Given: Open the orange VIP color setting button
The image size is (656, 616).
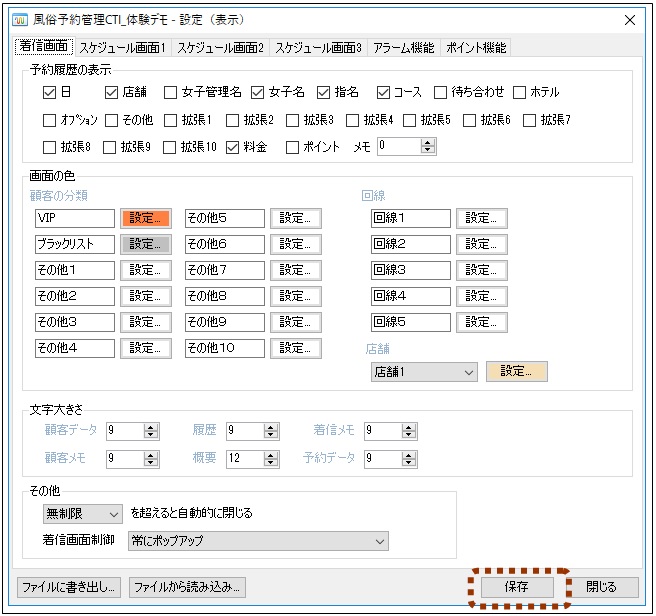Looking at the screenshot, I should [145, 218].
